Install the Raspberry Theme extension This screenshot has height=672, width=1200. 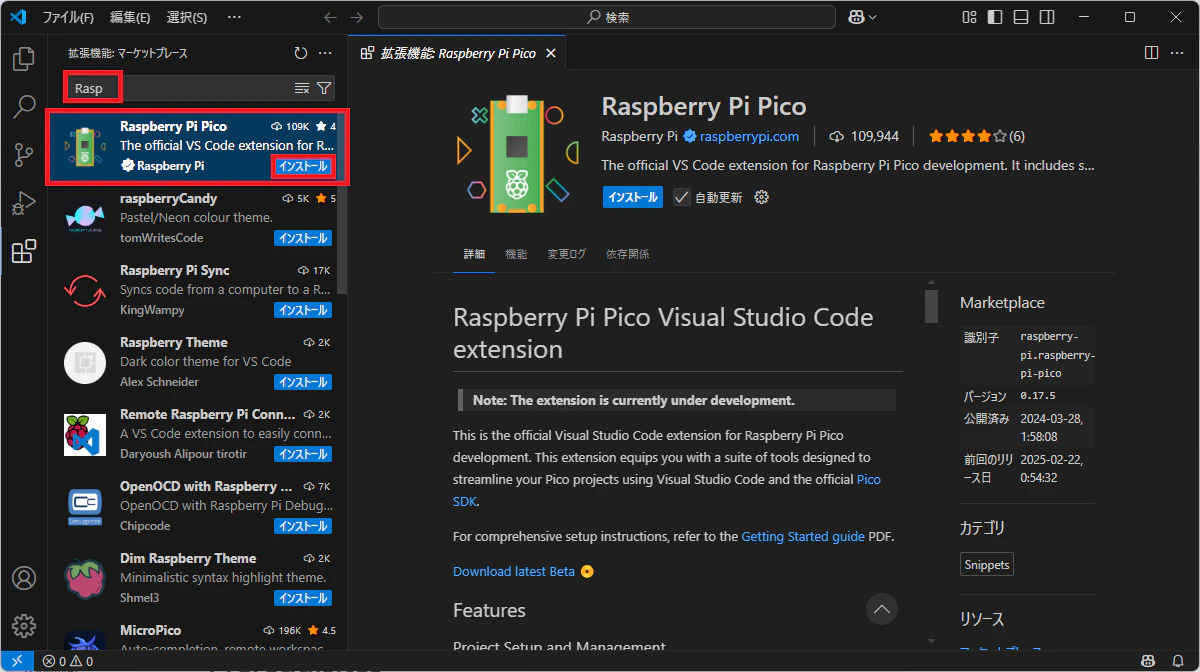coord(302,382)
